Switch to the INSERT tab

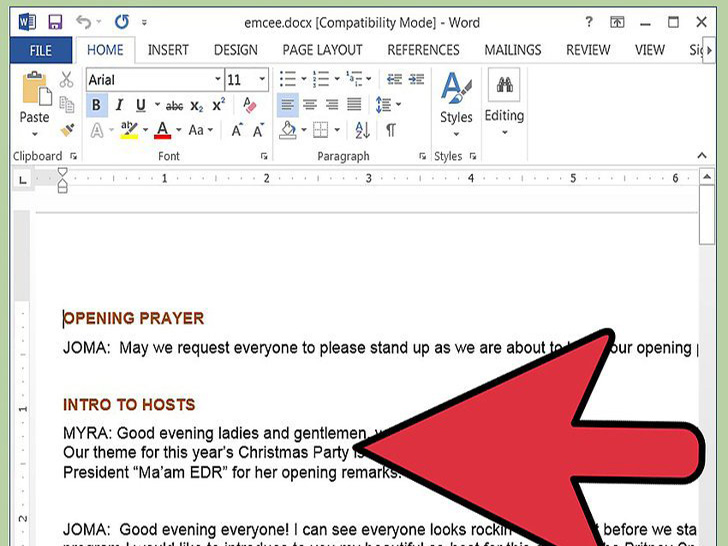tap(168, 50)
